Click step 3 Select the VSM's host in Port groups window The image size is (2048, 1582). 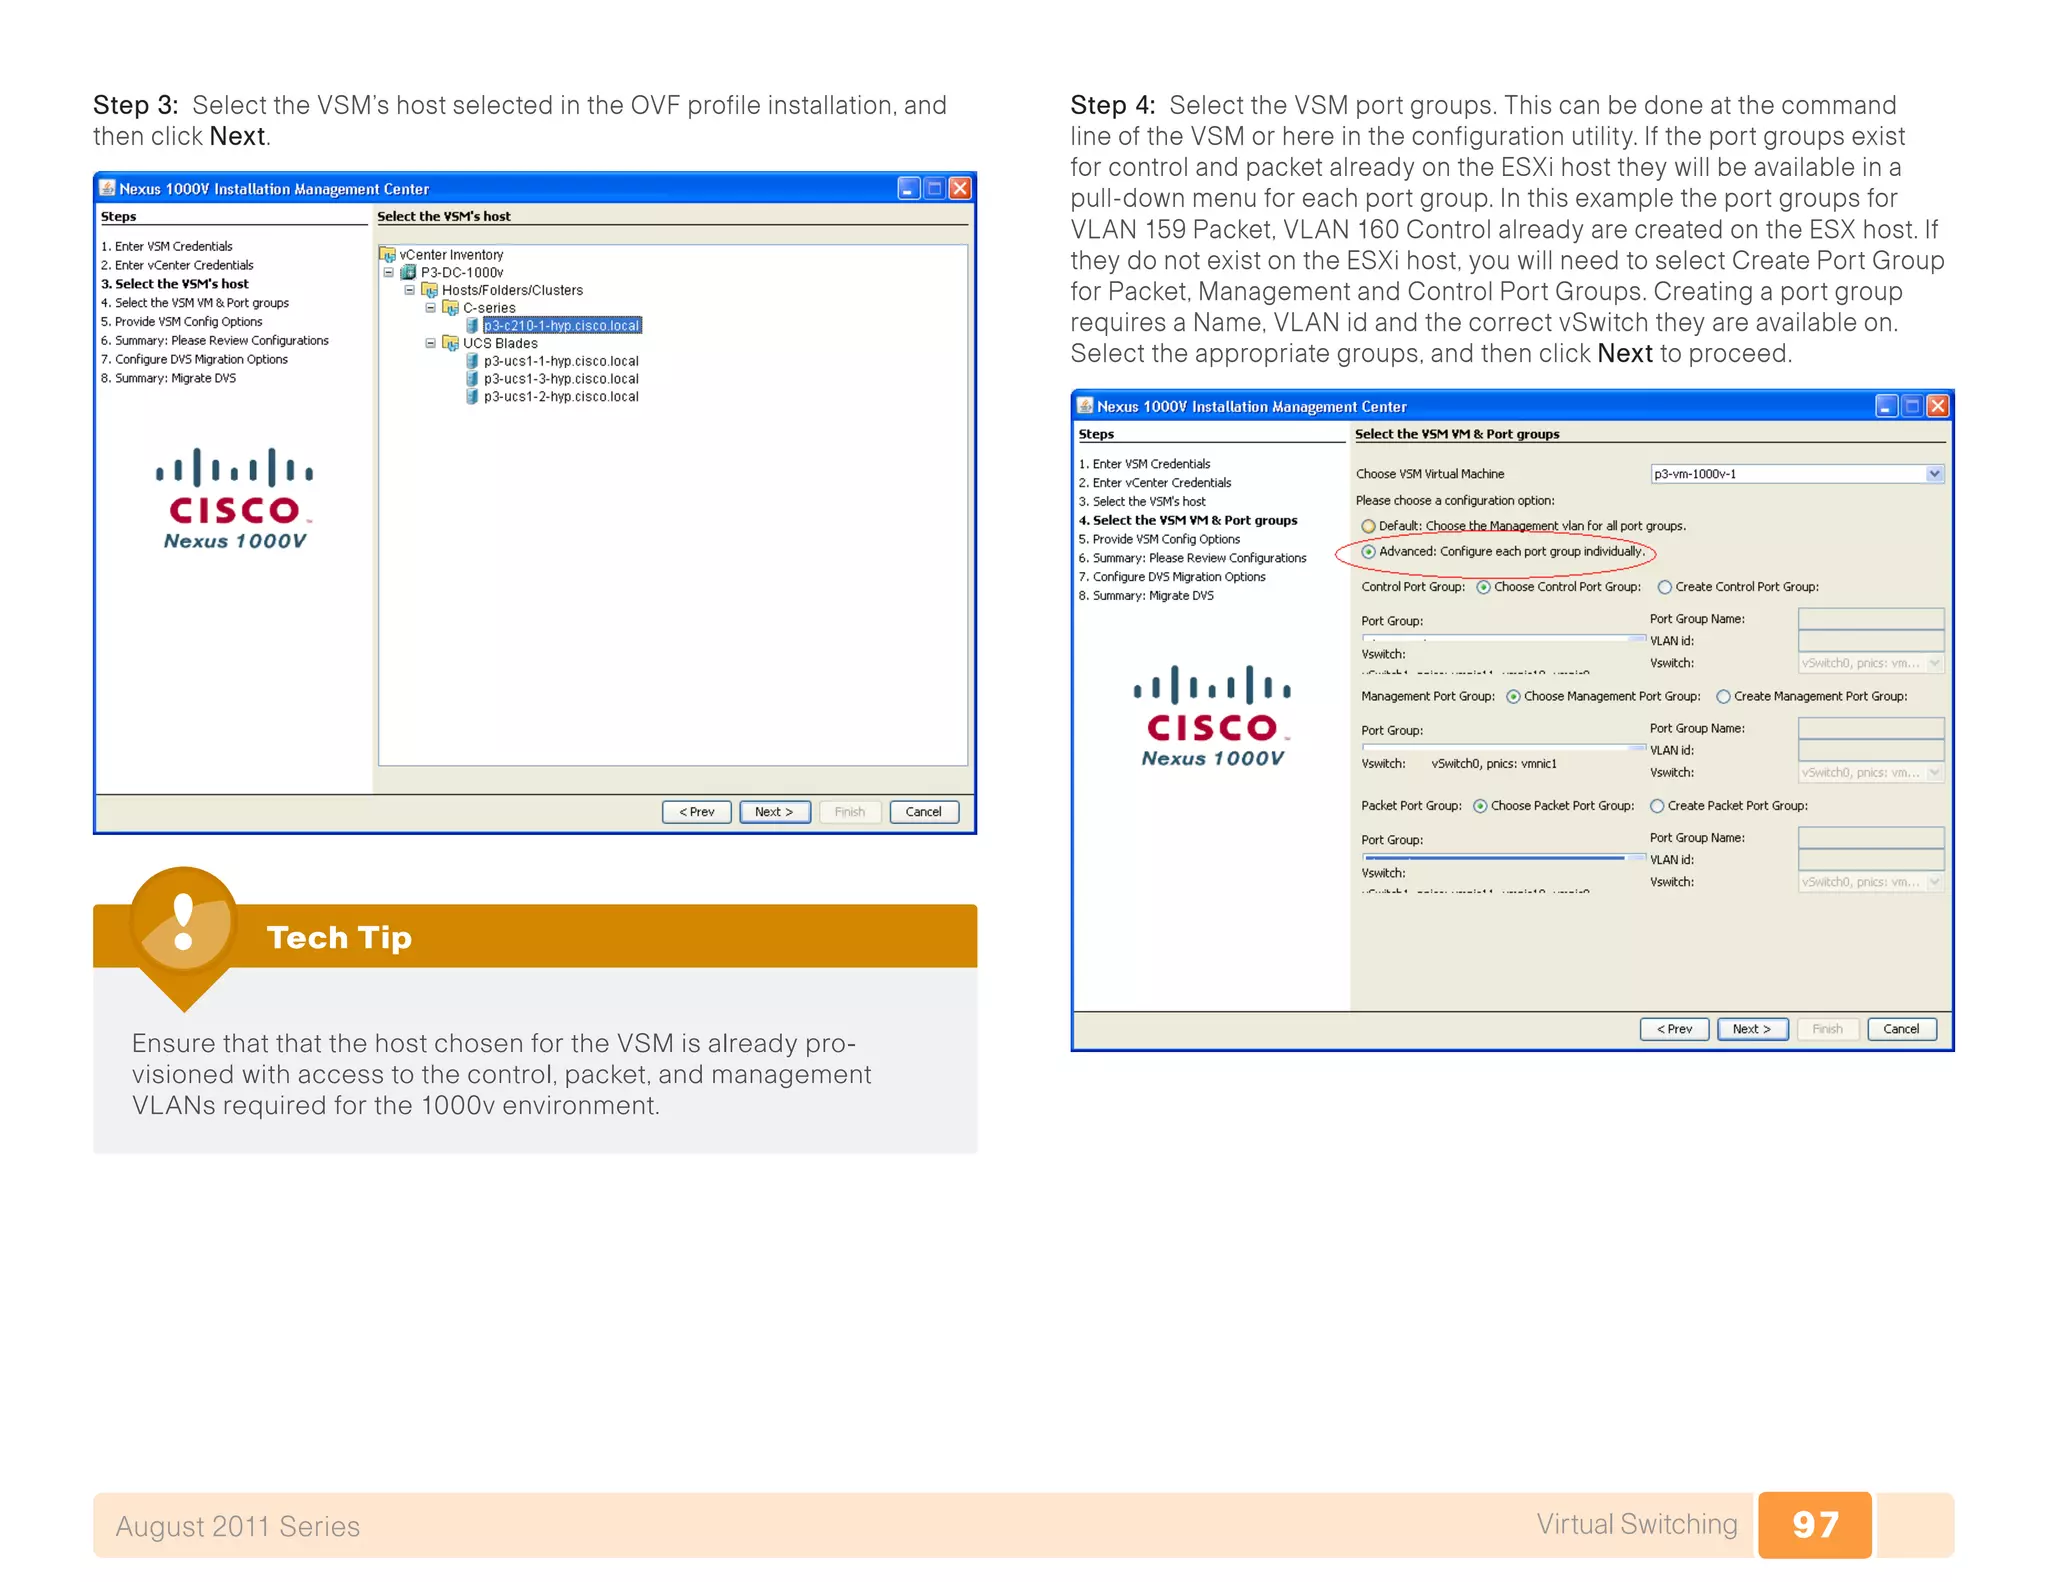(1142, 502)
